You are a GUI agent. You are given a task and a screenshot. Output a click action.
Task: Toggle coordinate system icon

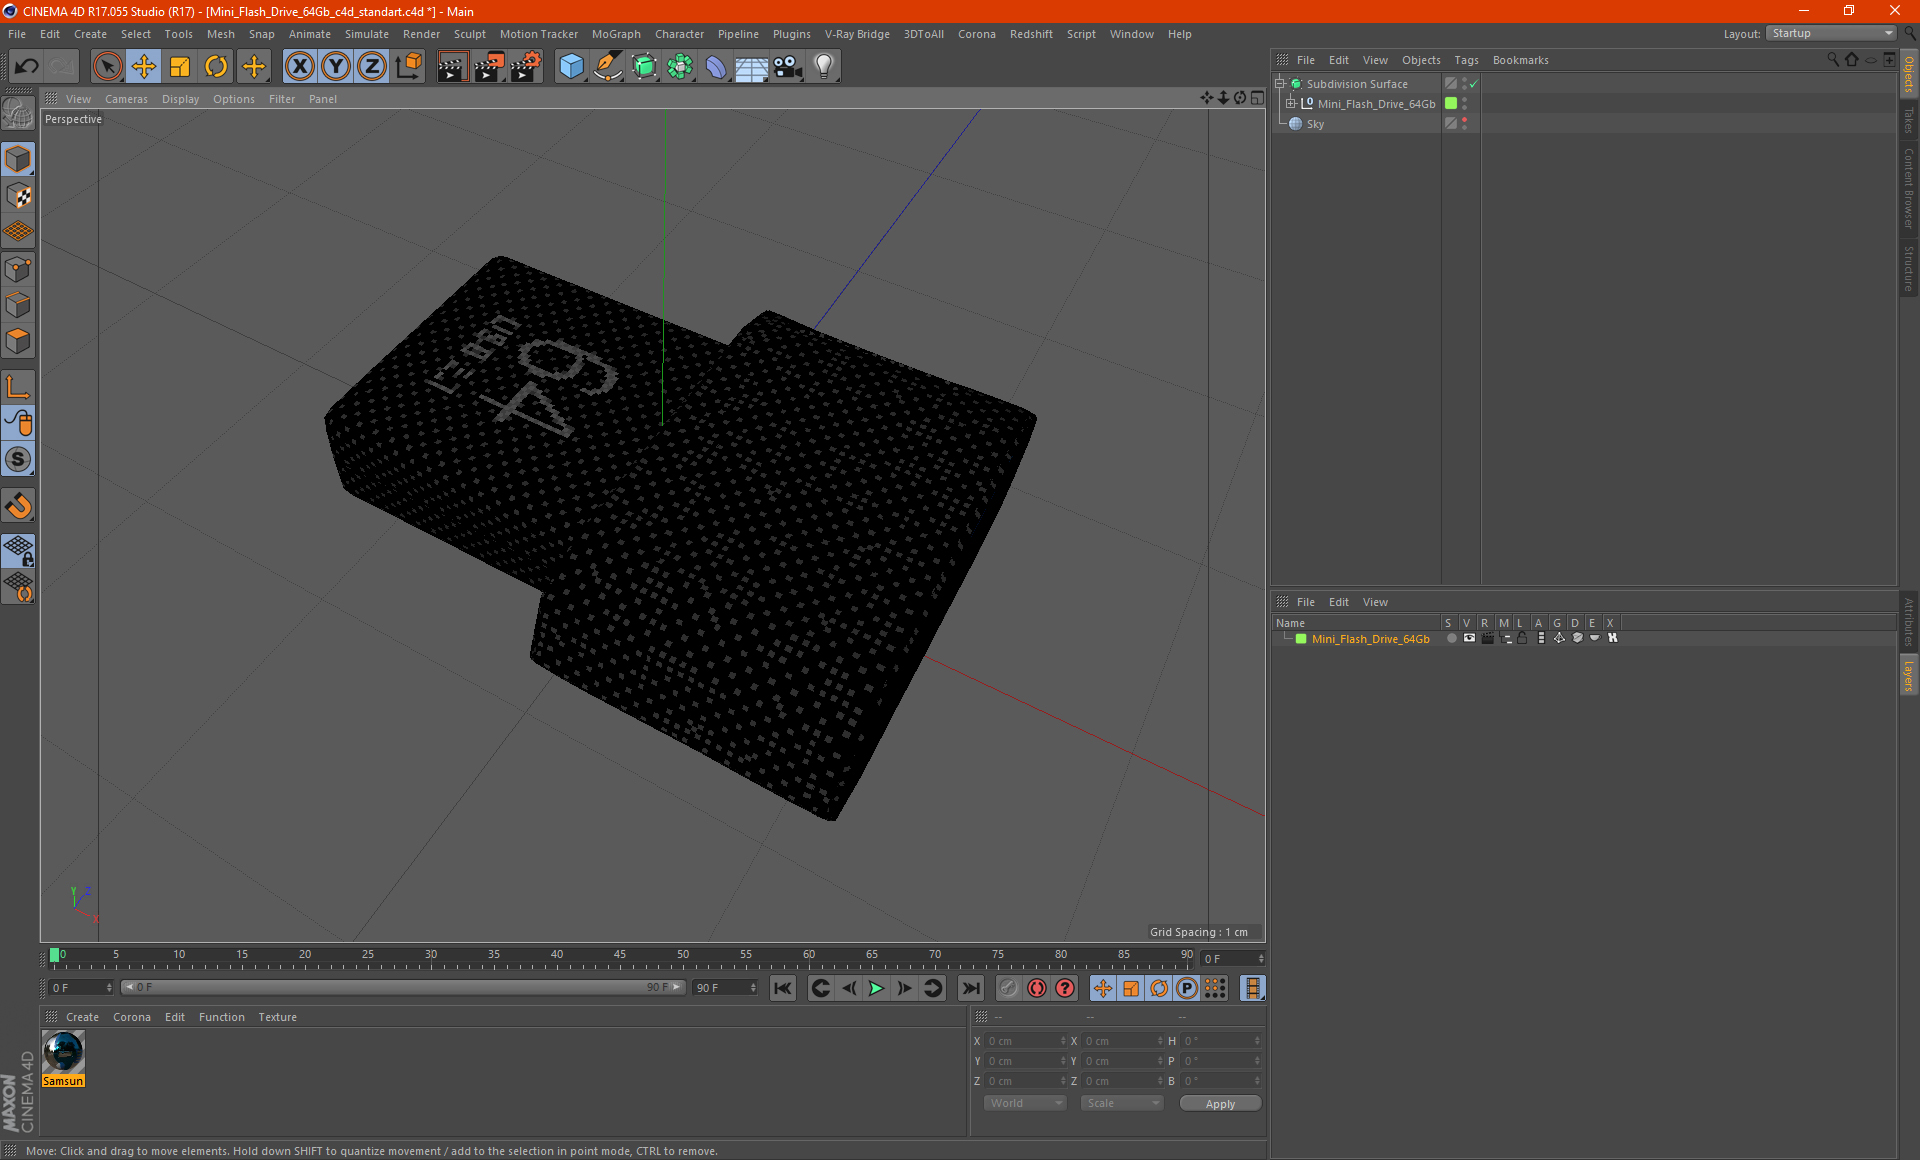coord(408,67)
